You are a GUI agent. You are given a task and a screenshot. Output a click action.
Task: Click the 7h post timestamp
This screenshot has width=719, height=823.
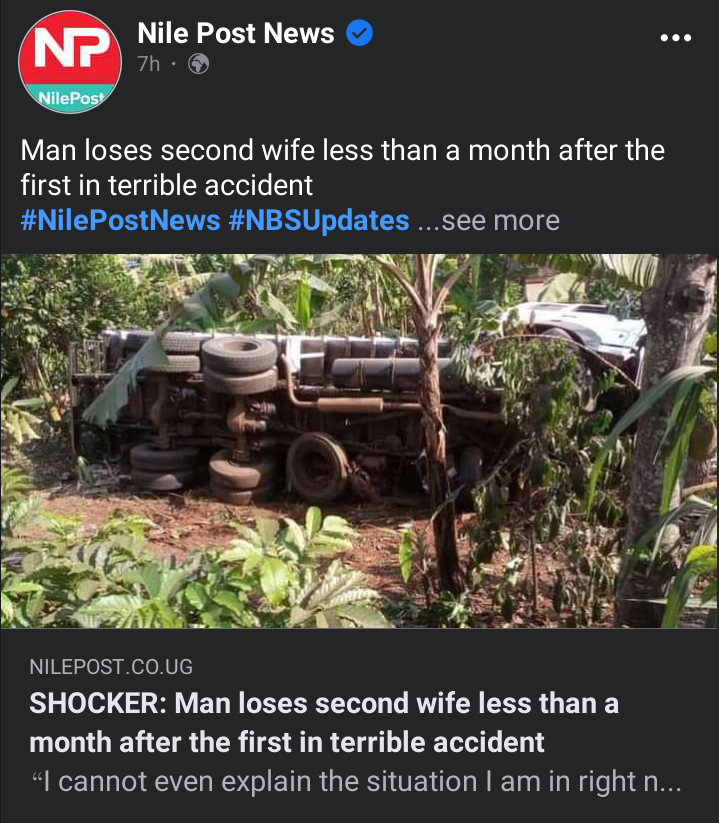pyautogui.click(x=149, y=64)
